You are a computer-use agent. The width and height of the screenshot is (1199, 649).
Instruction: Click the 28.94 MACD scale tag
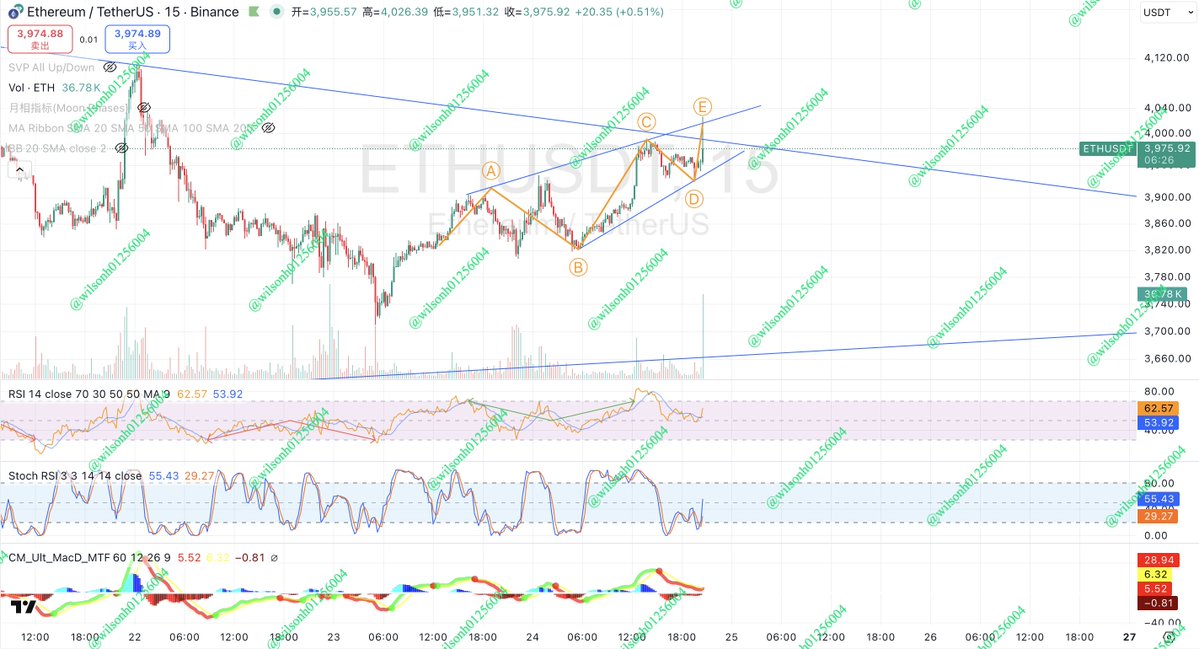(x=1158, y=560)
